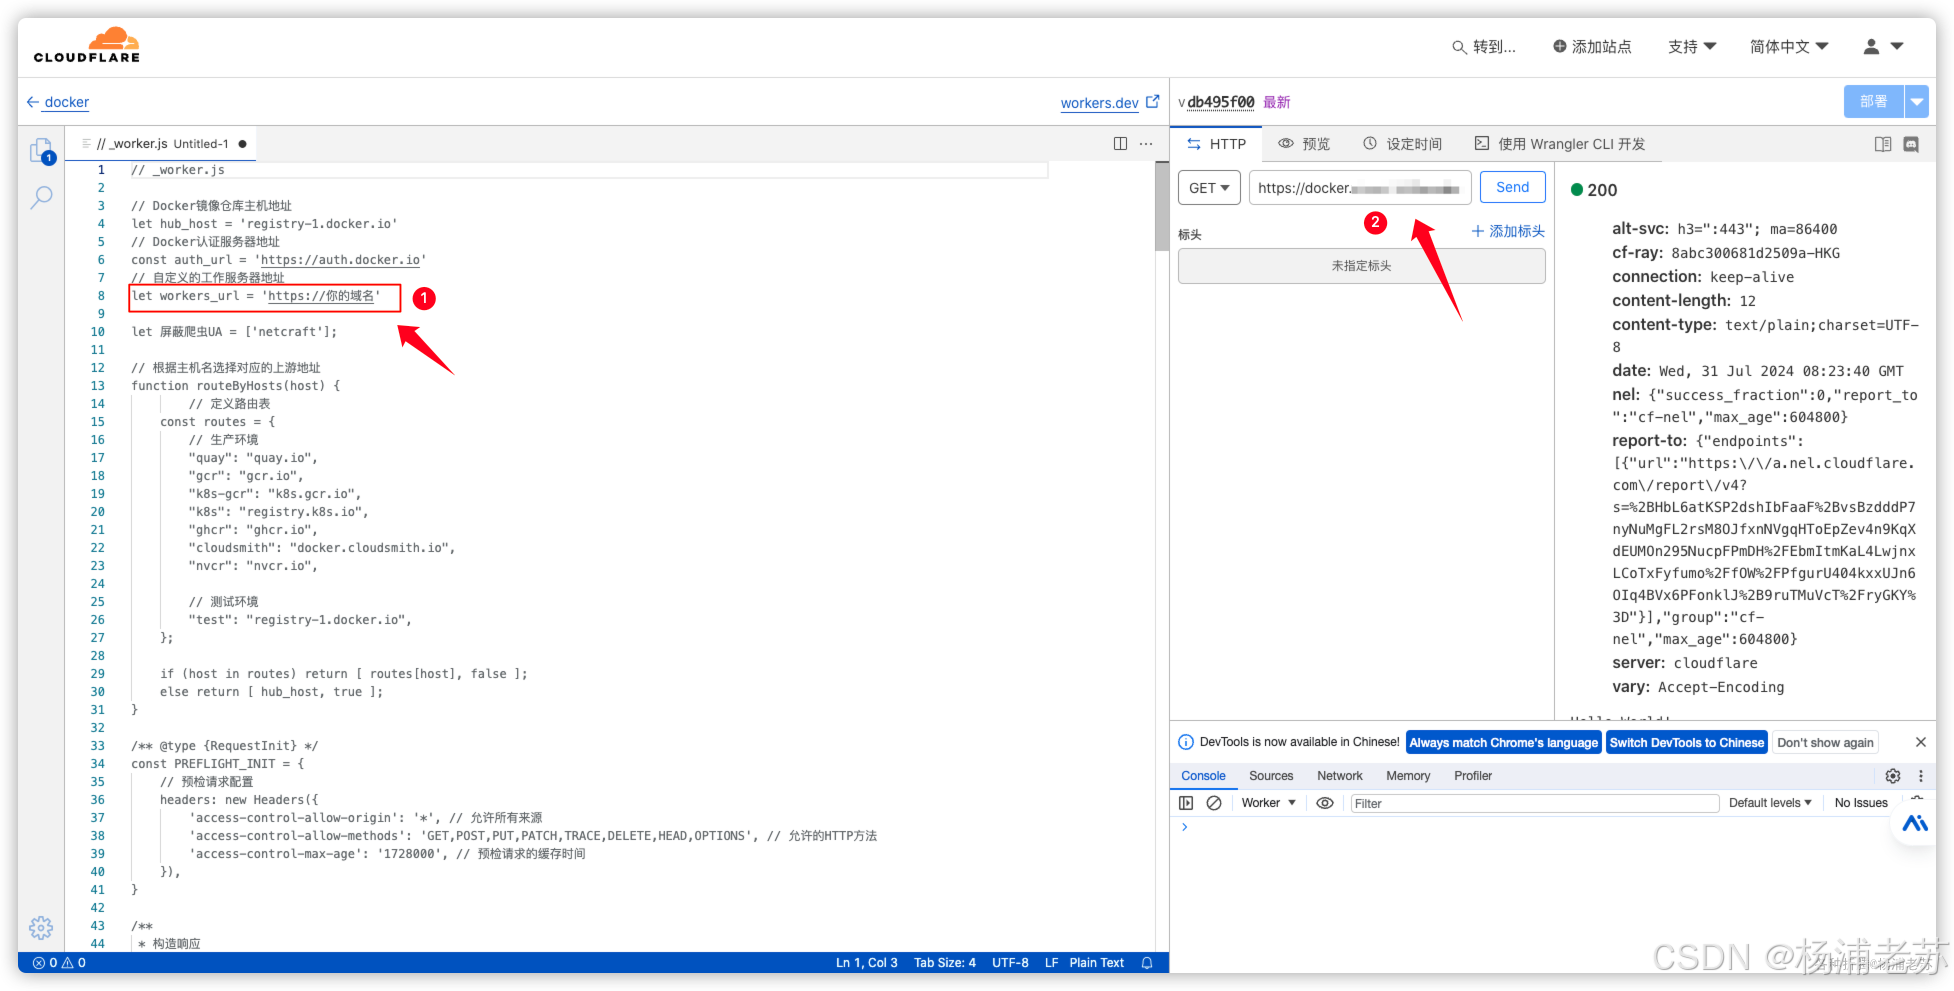Click LF line ending in status bar
This screenshot has width=1954, height=991.
pos(1051,963)
